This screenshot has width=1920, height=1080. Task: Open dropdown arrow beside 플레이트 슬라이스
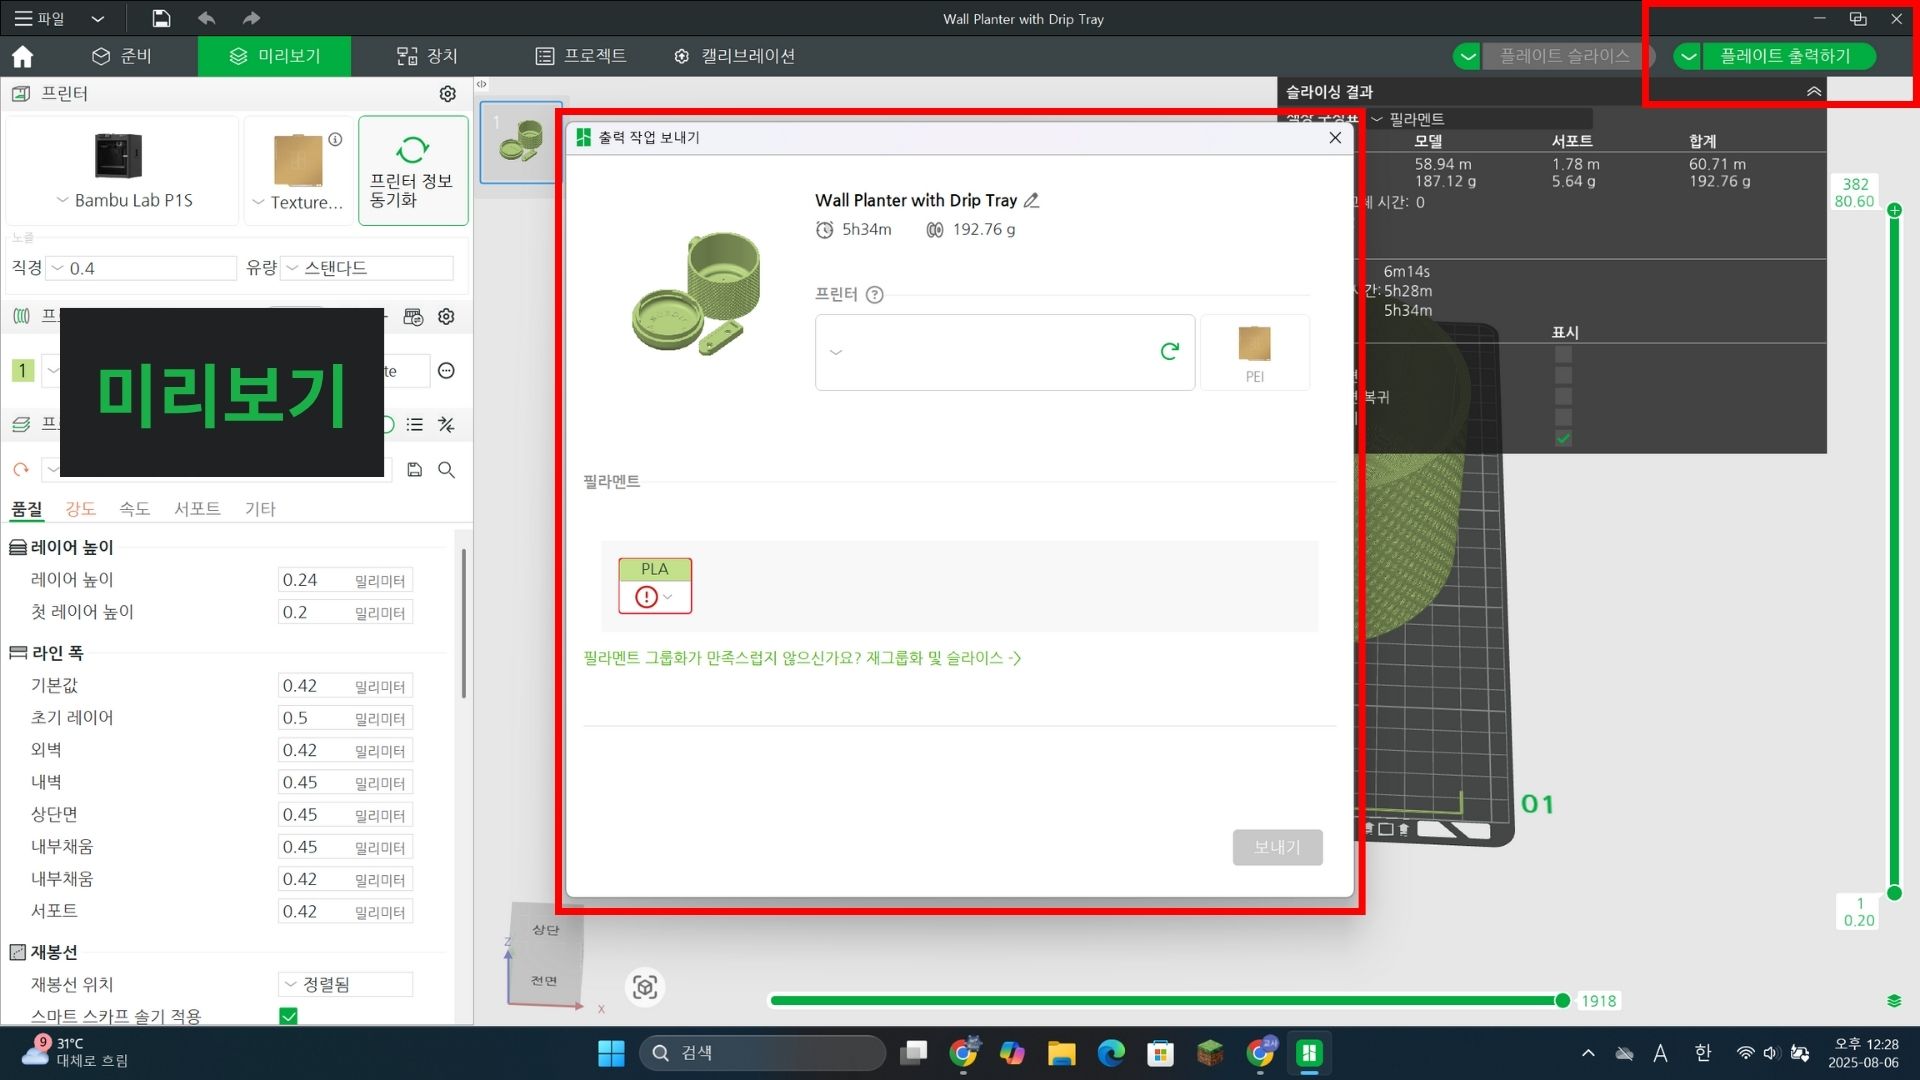pos(1467,56)
